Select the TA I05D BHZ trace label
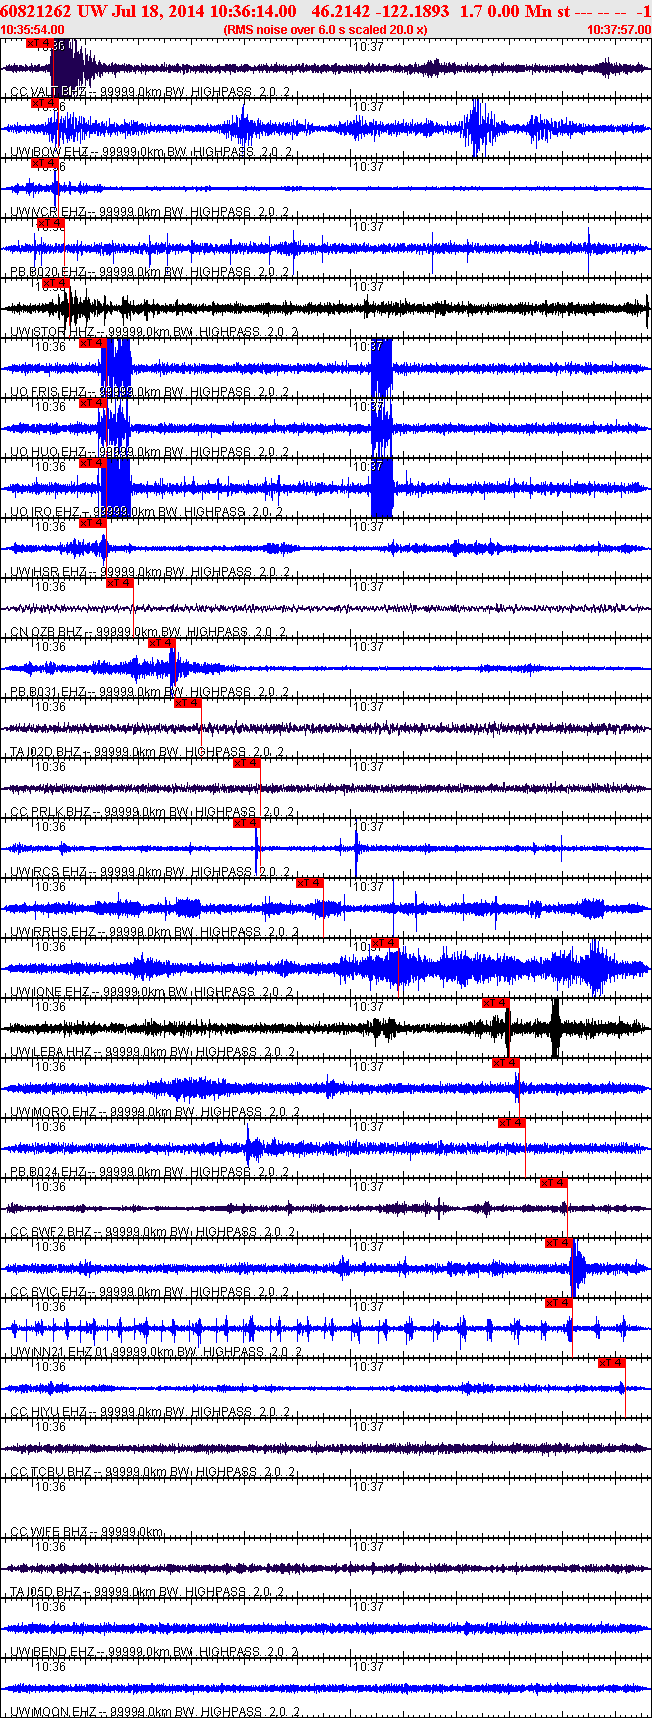This screenshot has width=652, height=1718. coord(148,1592)
